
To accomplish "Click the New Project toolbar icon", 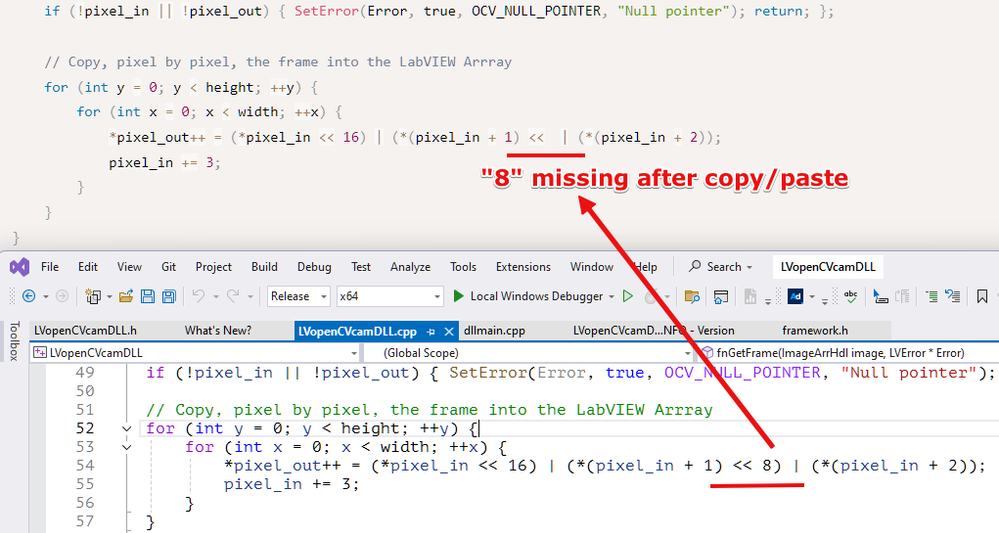I will pos(93,296).
